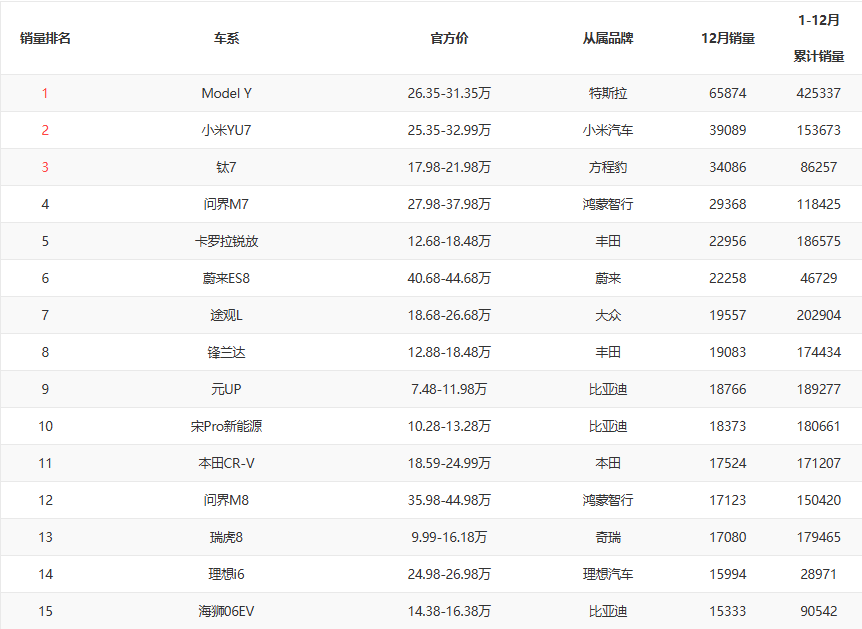862x629 pixels.
Task: Click price 24.98-26.98万
Action: [449, 574]
